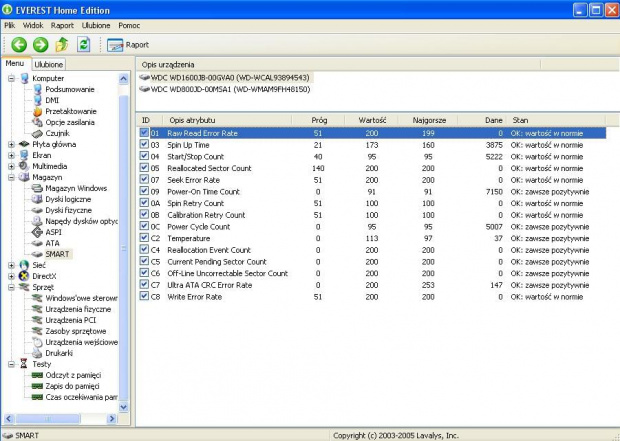Expand the Płyta główna node
The width and height of the screenshot is (620, 441).
tap(11, 144)
